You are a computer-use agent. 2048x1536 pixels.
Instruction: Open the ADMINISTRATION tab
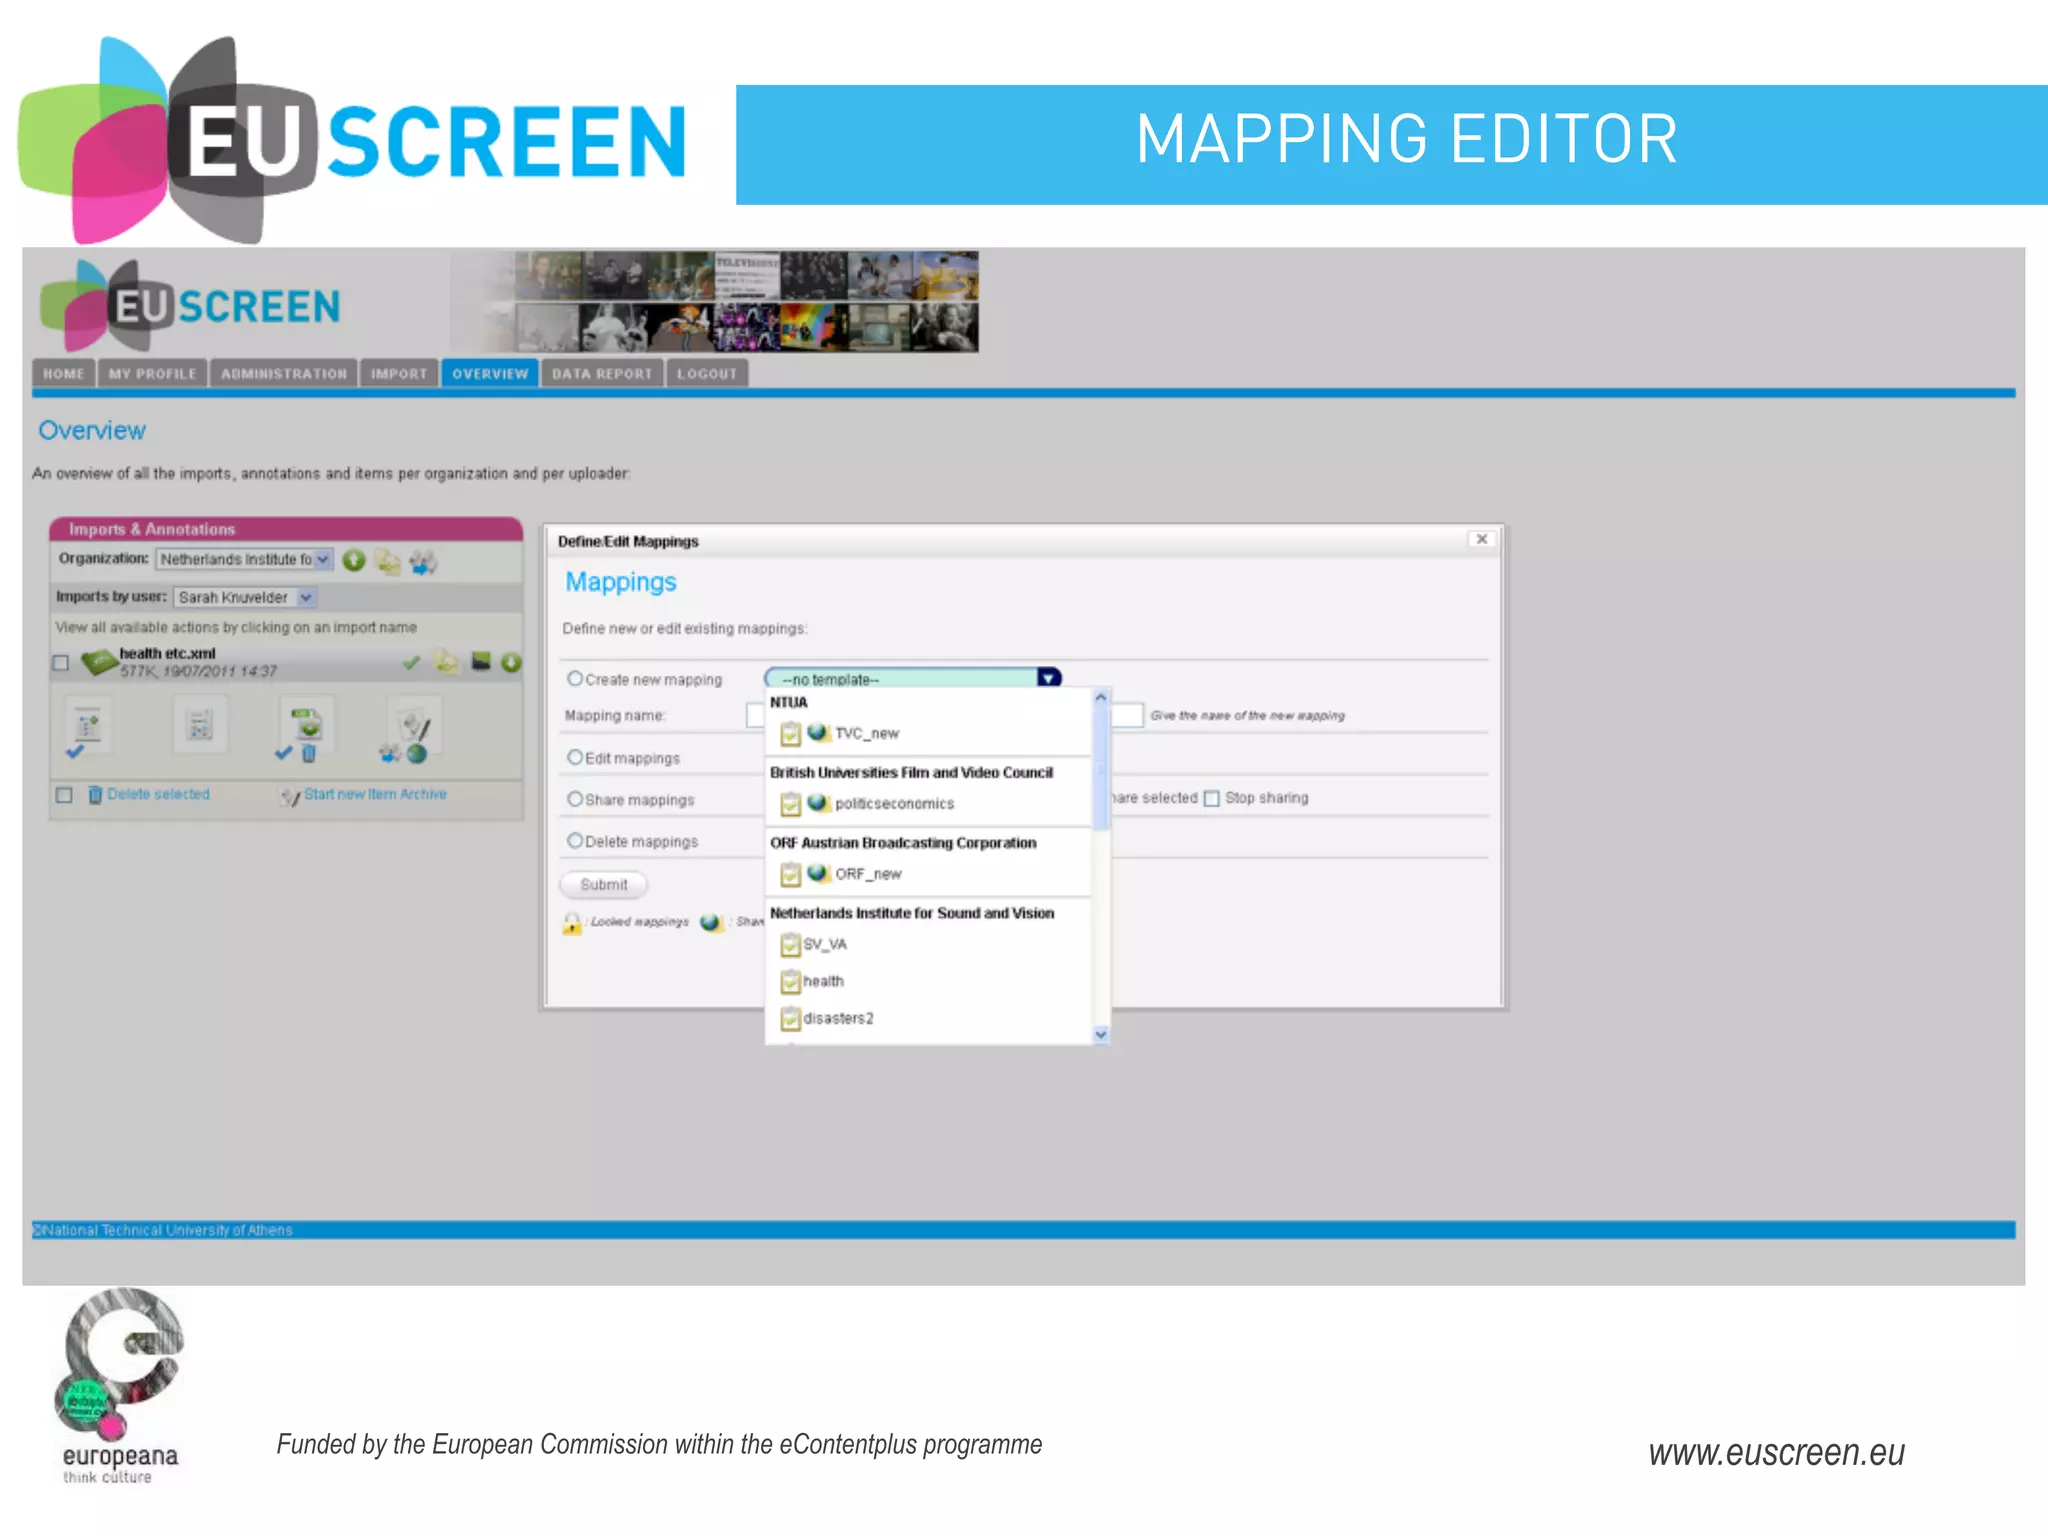[284, 373]
